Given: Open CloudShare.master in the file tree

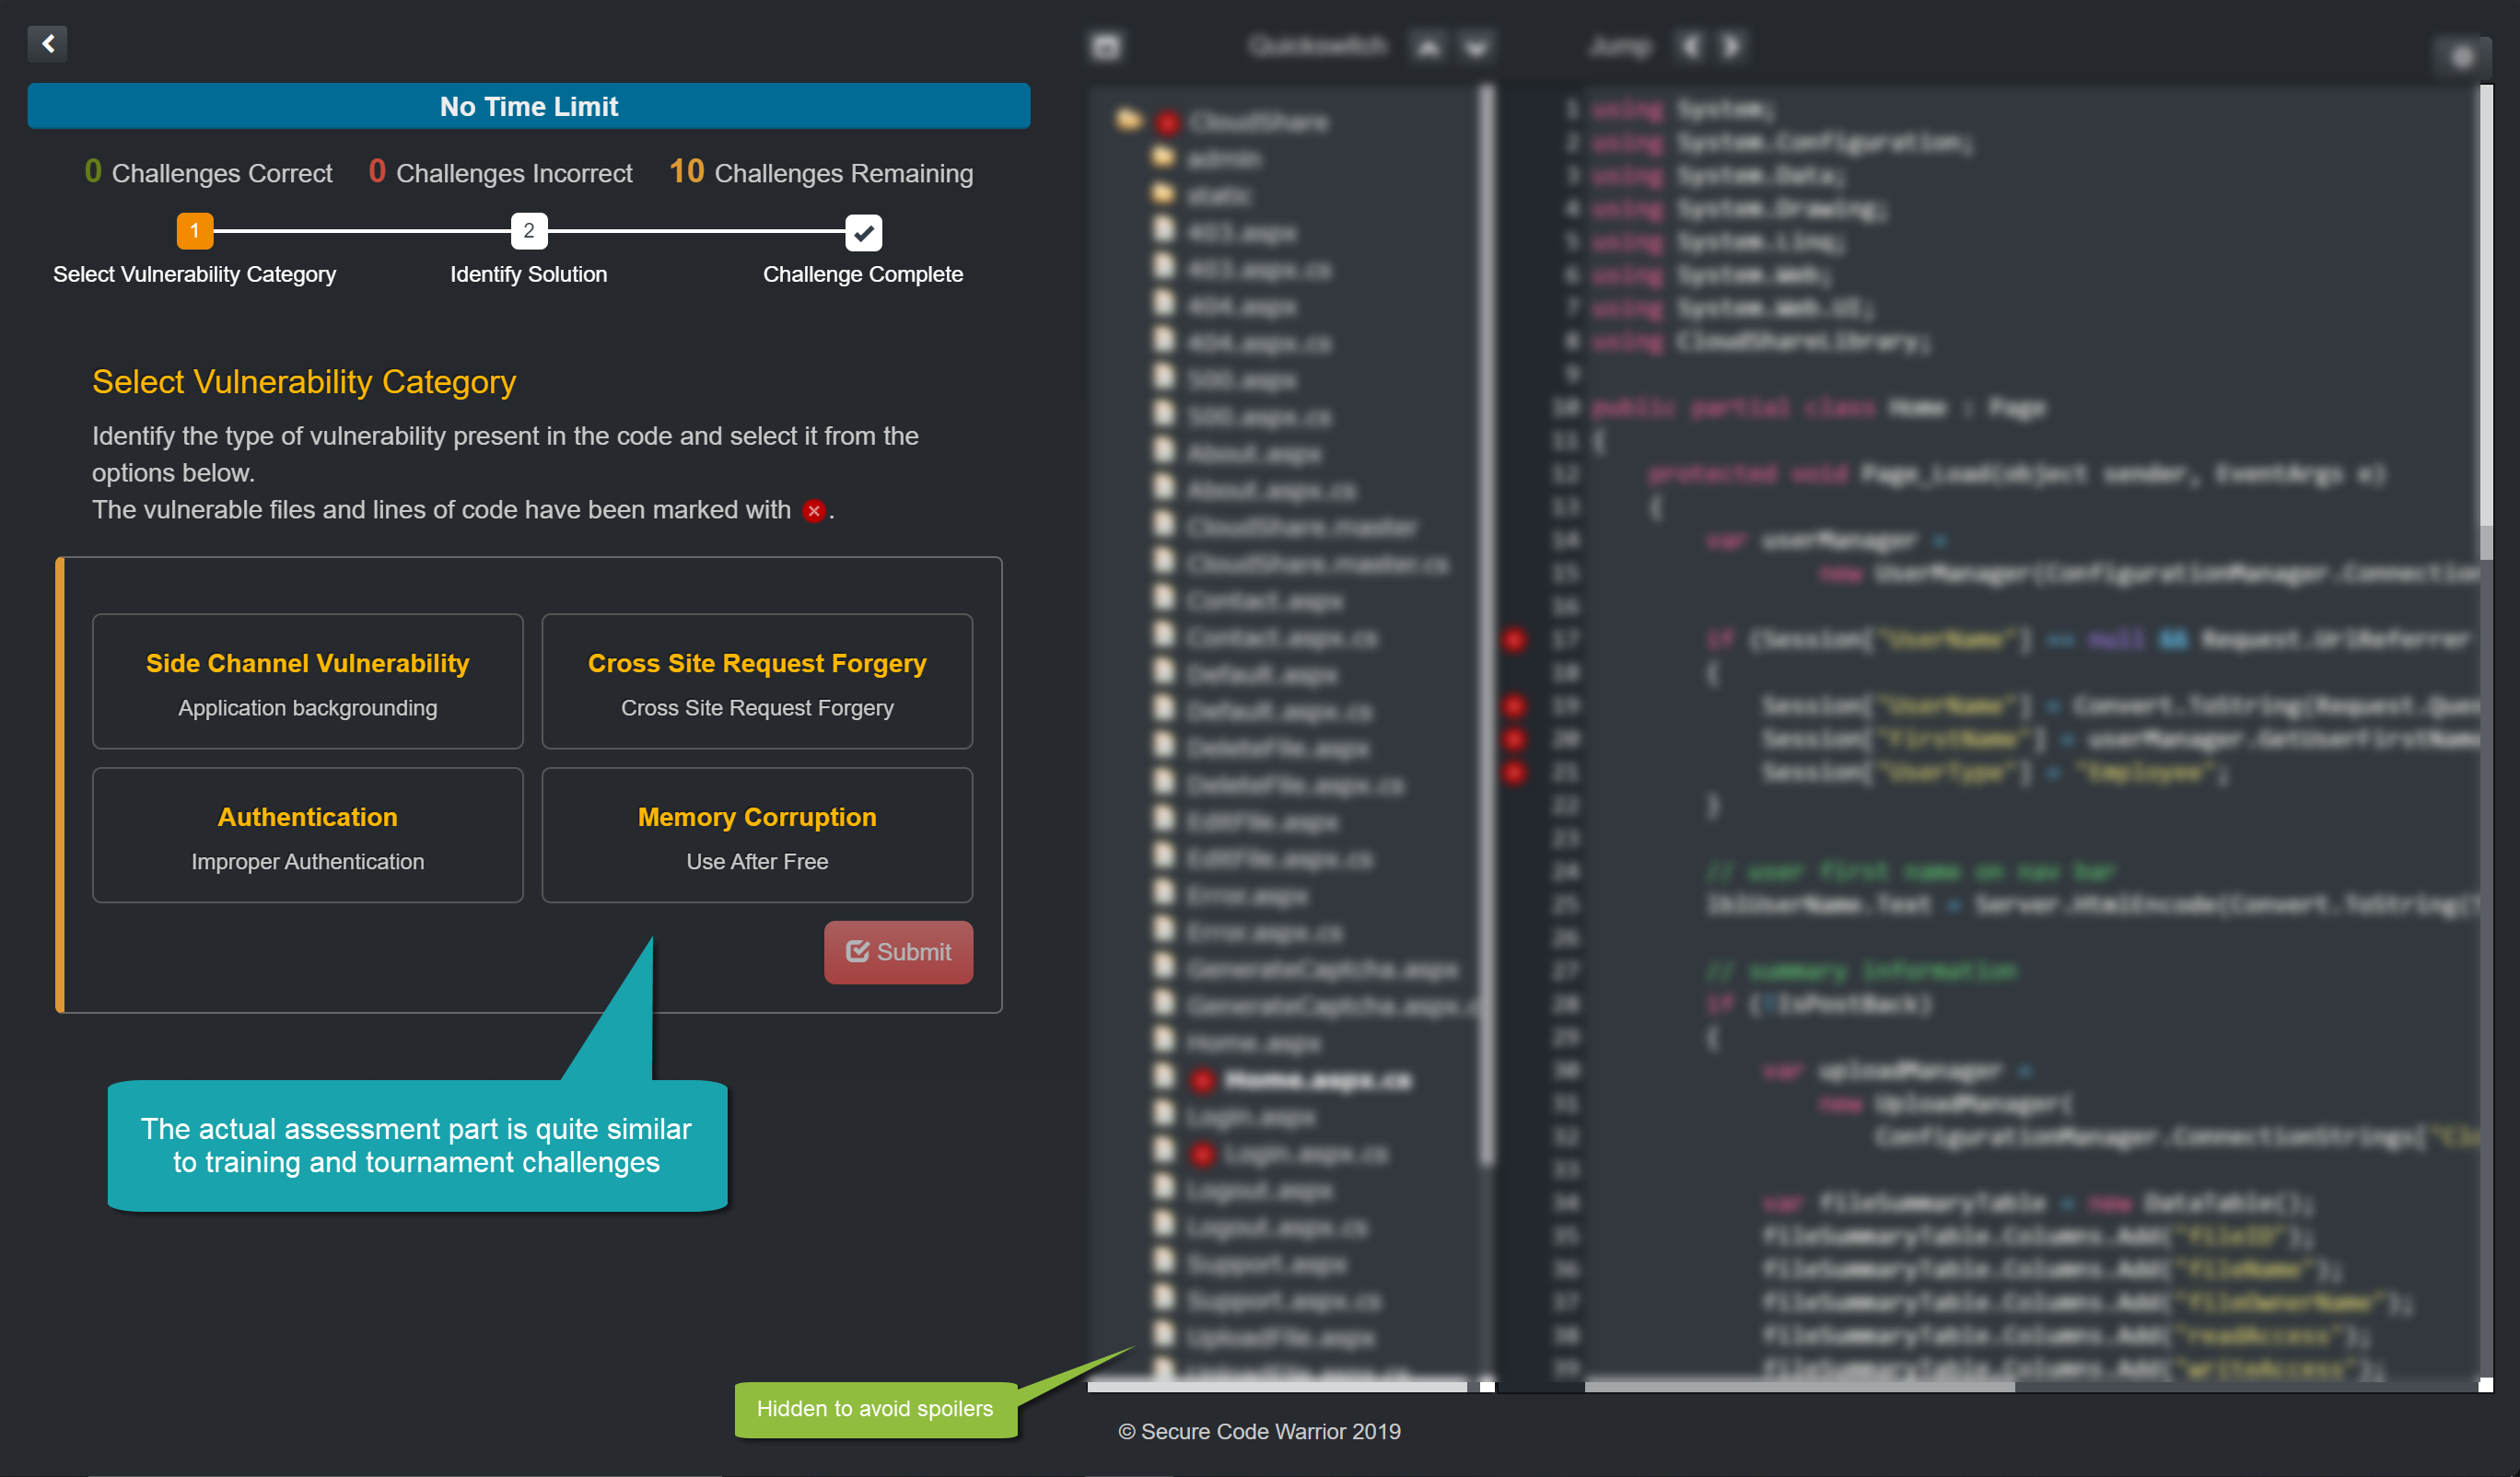Looking at the screenshot, I should [1302, 527].
